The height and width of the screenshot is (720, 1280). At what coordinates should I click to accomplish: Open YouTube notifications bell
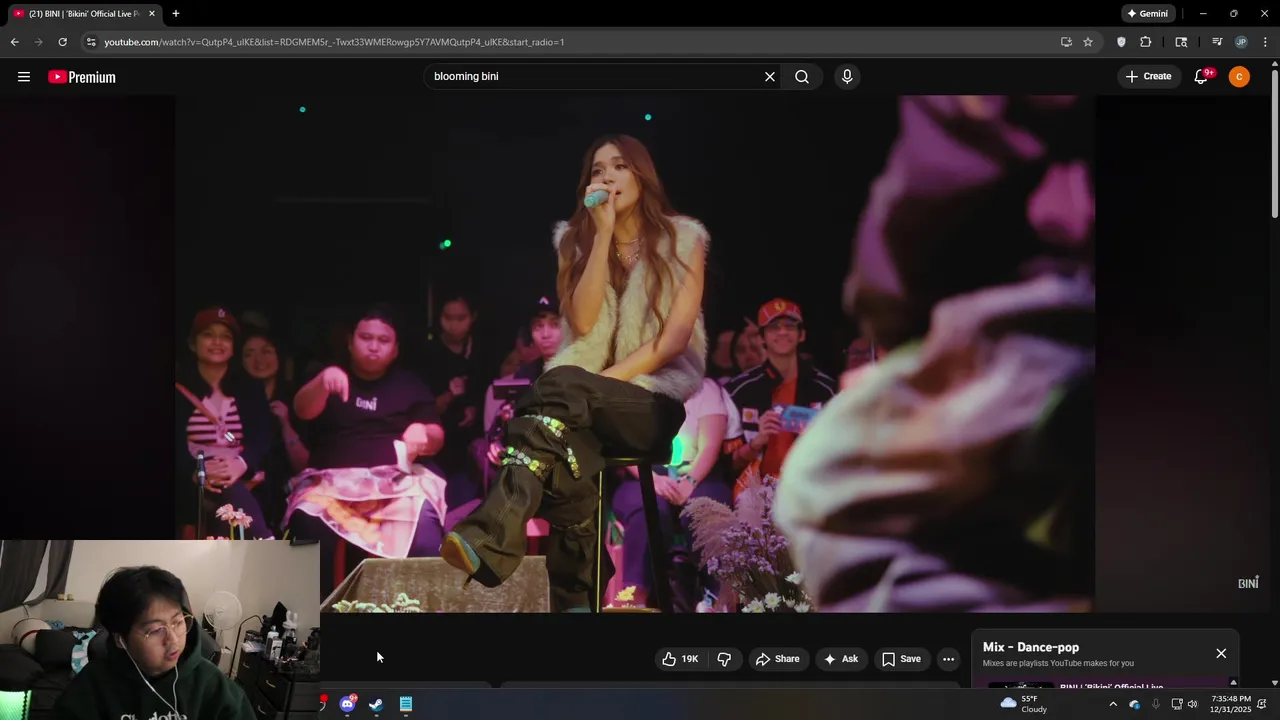(x=1201, y=77)
